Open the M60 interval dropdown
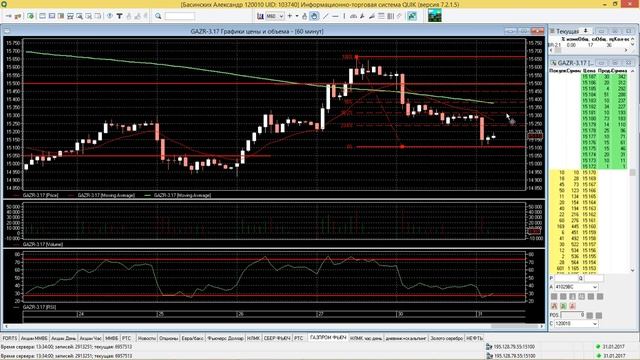 pyautogui.click(x=281, y=16)
